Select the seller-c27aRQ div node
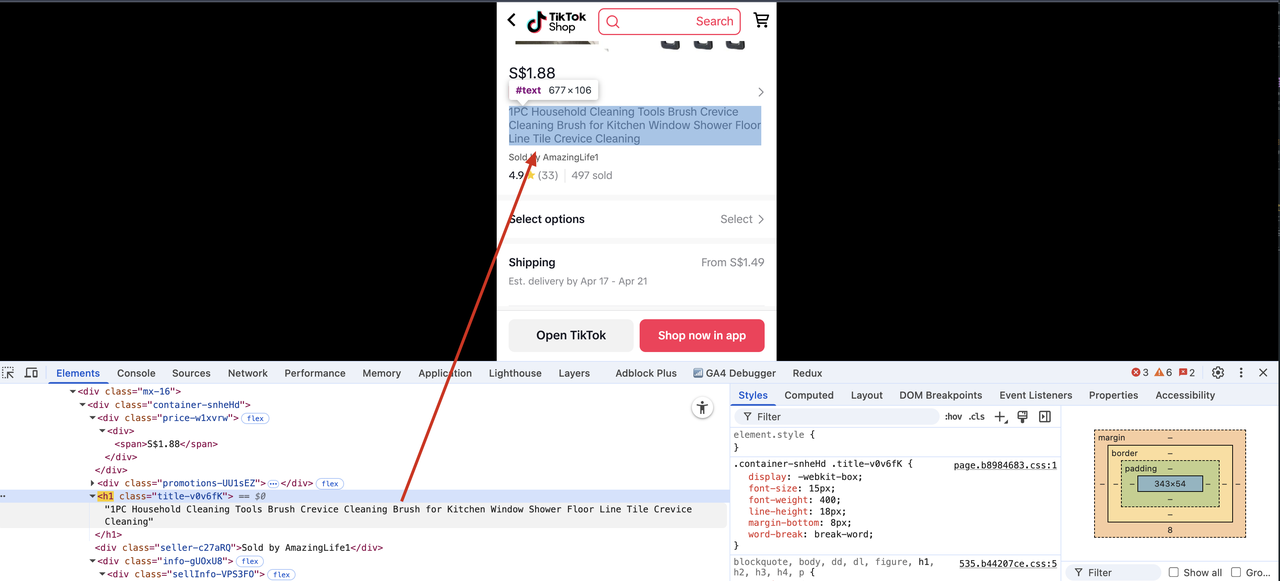The width and height of the screenshot is (1280, 581). click(x=239, y=548)
